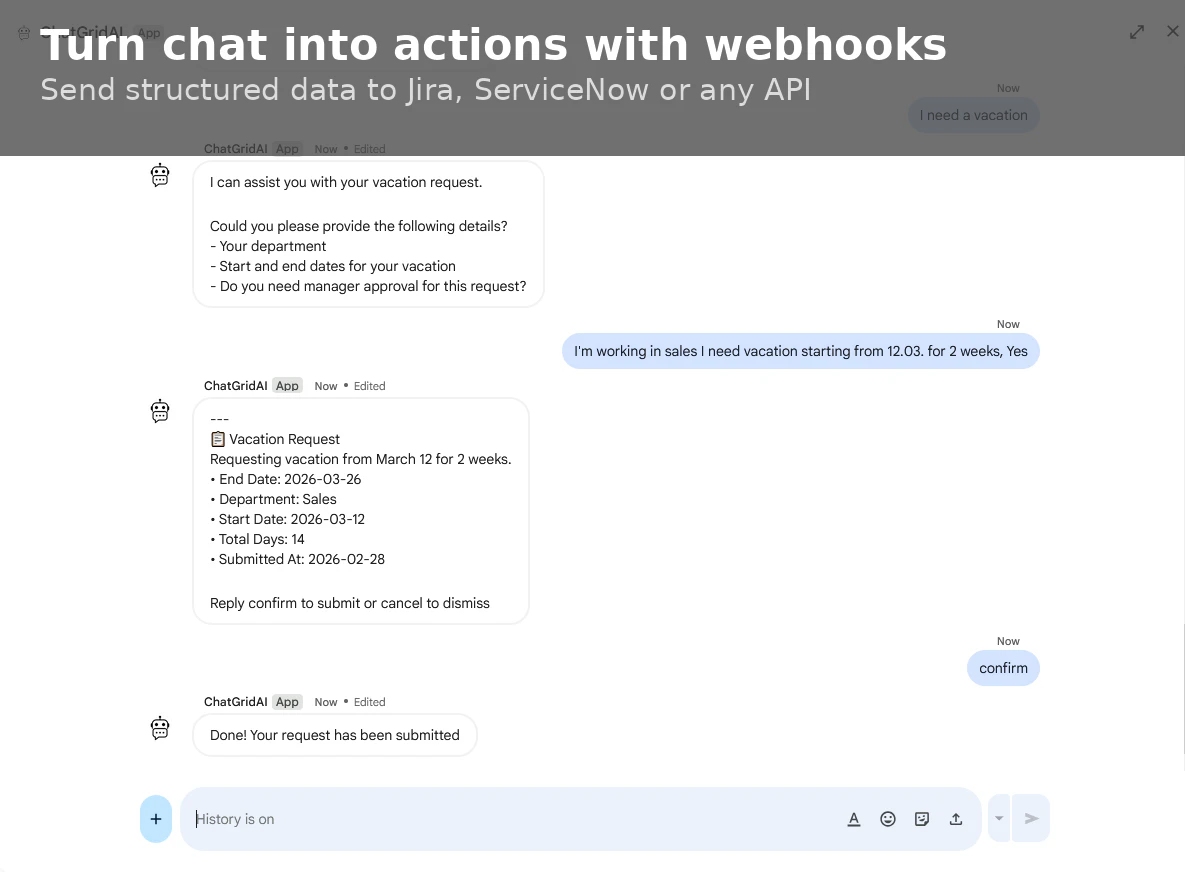Click 'Requesting vacation from March 12' line

tap(360, 459)
